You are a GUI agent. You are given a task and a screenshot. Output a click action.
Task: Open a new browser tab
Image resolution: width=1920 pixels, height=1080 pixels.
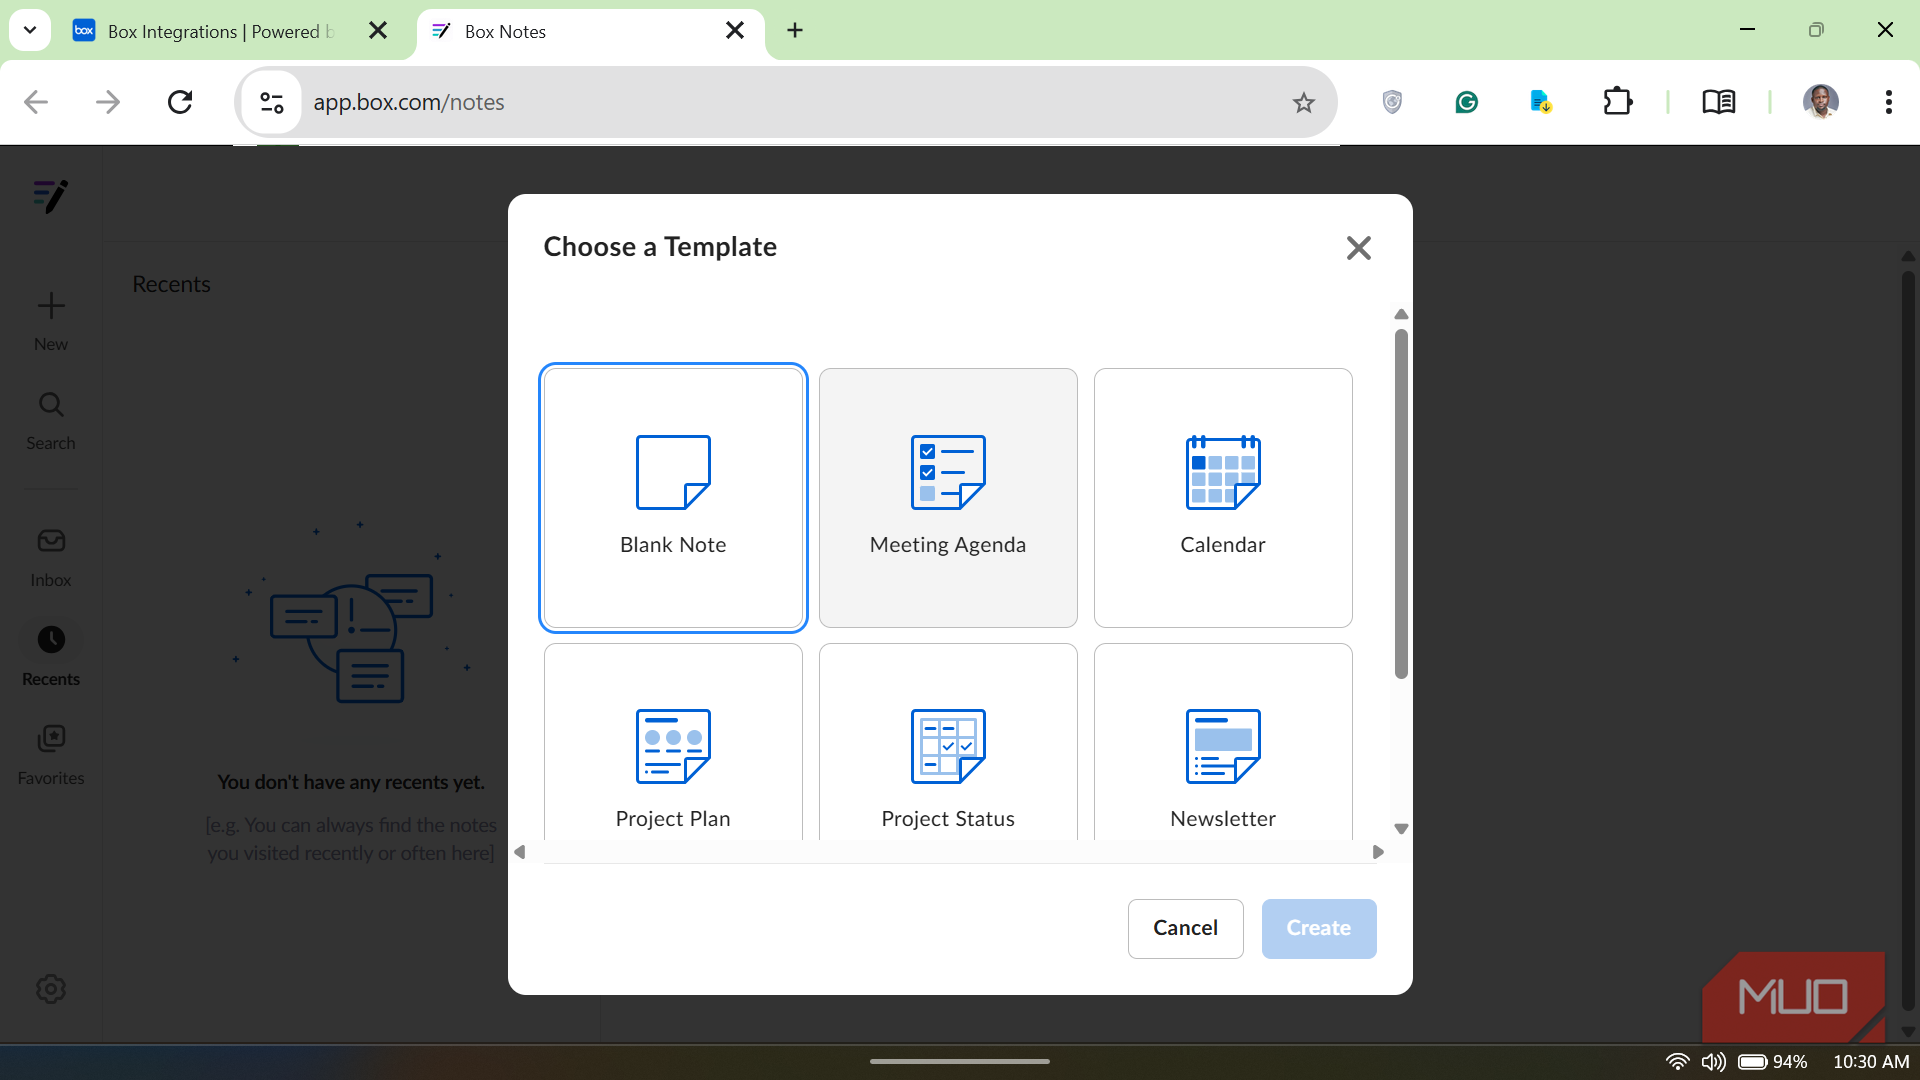coord(795,31)
